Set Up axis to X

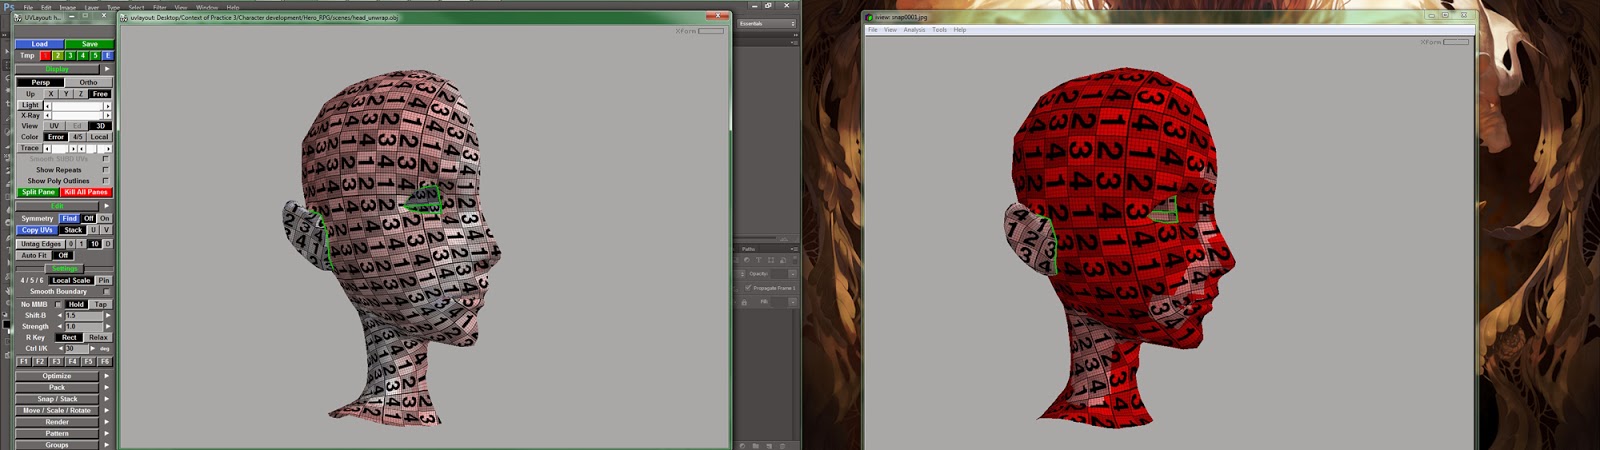pyautogui.click(x=51, y=94)
